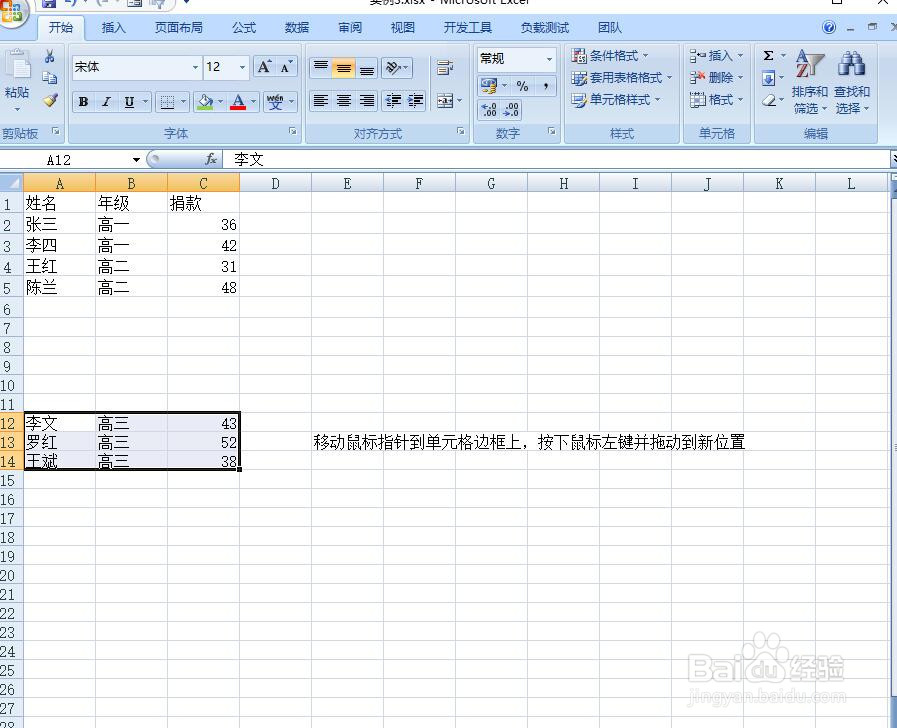Click 格式 in cells group
The width and height of the screenshot is (897, 728).
pos(716,100)
